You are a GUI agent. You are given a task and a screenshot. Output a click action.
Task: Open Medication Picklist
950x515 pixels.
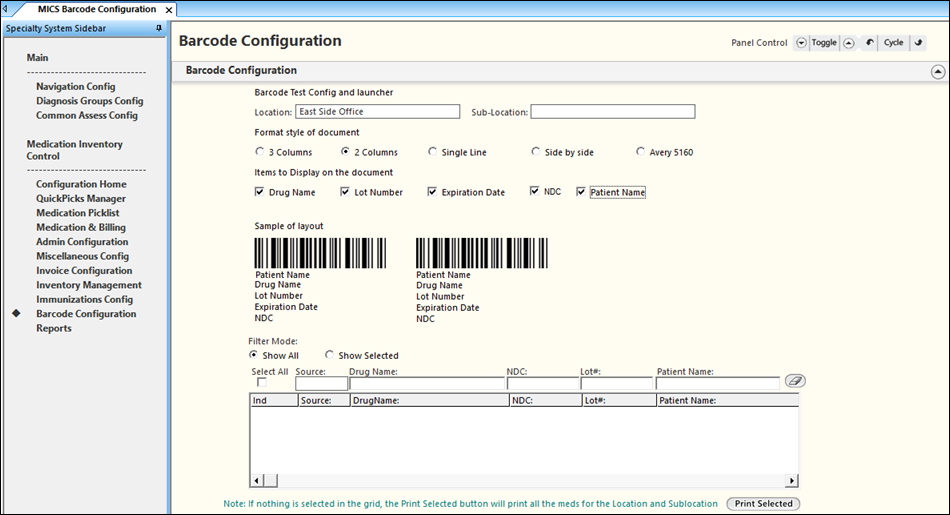point(78,213)
